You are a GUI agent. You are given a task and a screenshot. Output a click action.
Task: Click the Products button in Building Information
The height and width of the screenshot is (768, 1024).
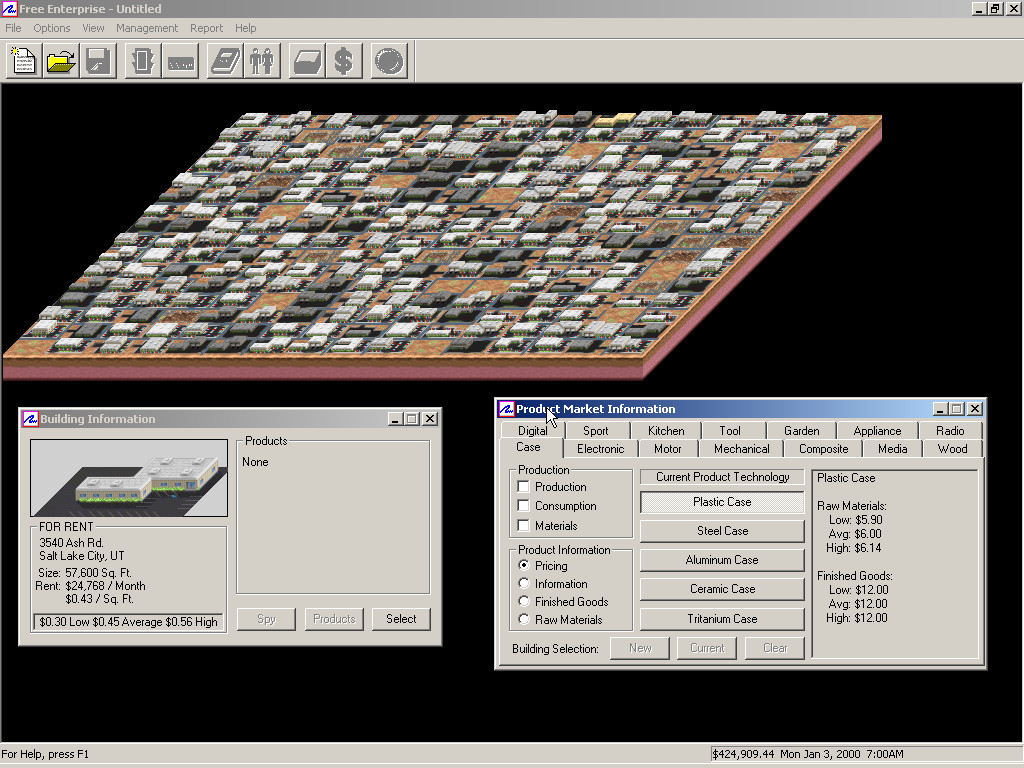(334, 618)
